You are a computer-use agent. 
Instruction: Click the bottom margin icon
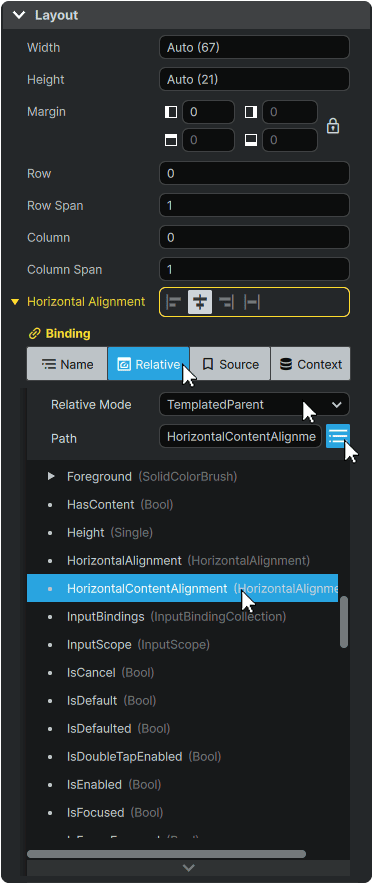(x=251, y=140)
